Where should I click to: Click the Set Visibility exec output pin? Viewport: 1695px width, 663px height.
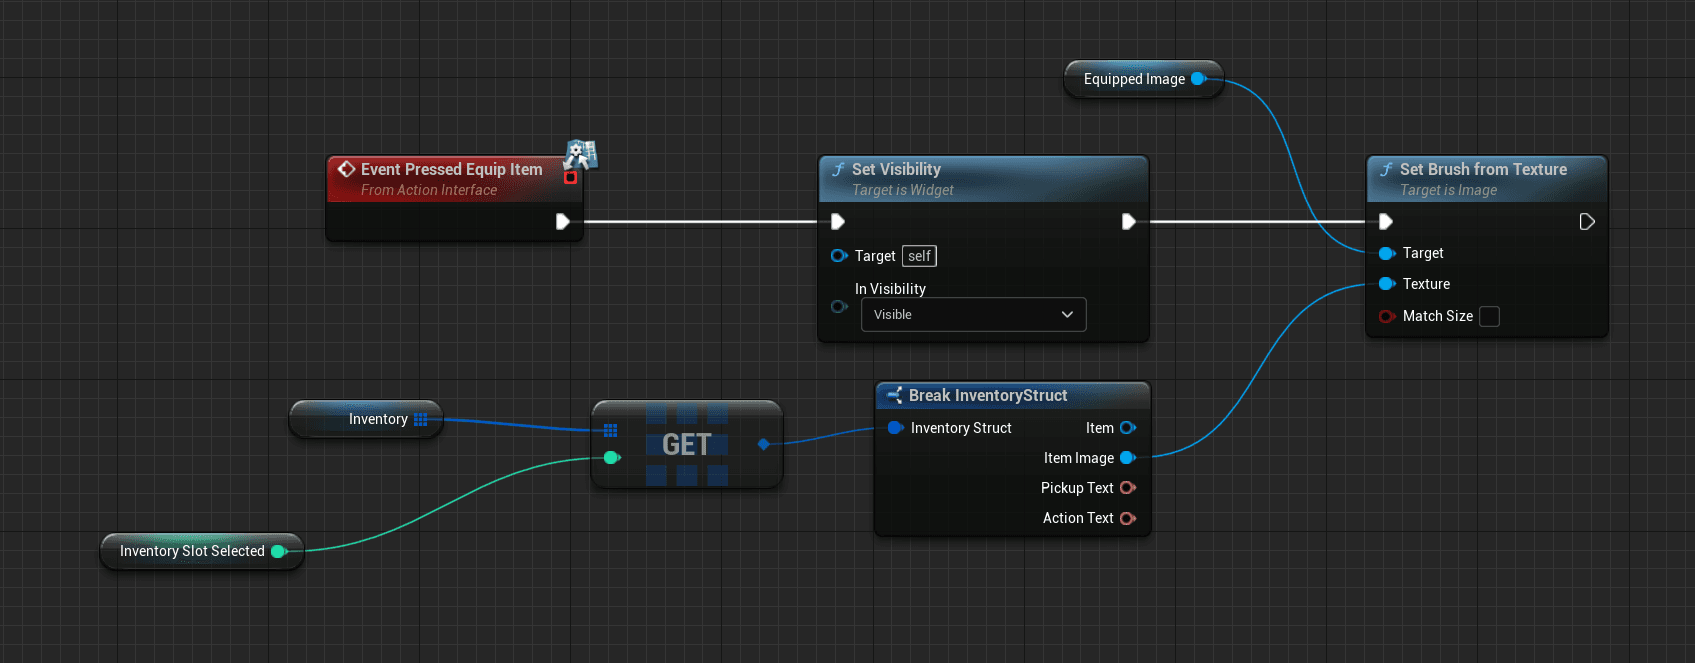[x=1128, y=221]
